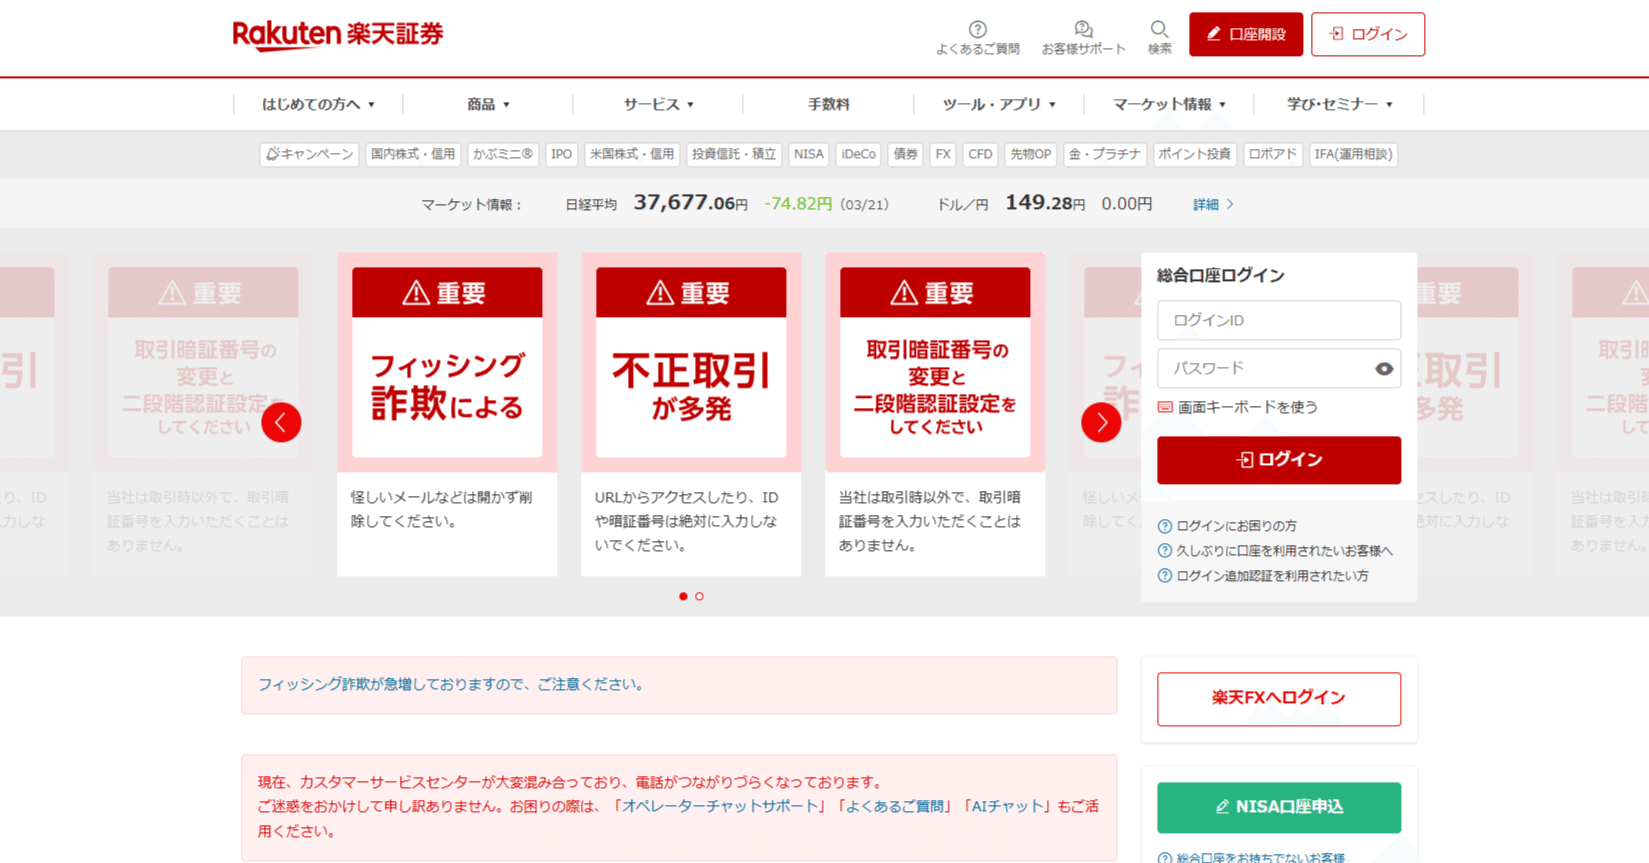Open フィッシング詐欺が急増 notice link

pyautogui.click(x=452, y=684)
